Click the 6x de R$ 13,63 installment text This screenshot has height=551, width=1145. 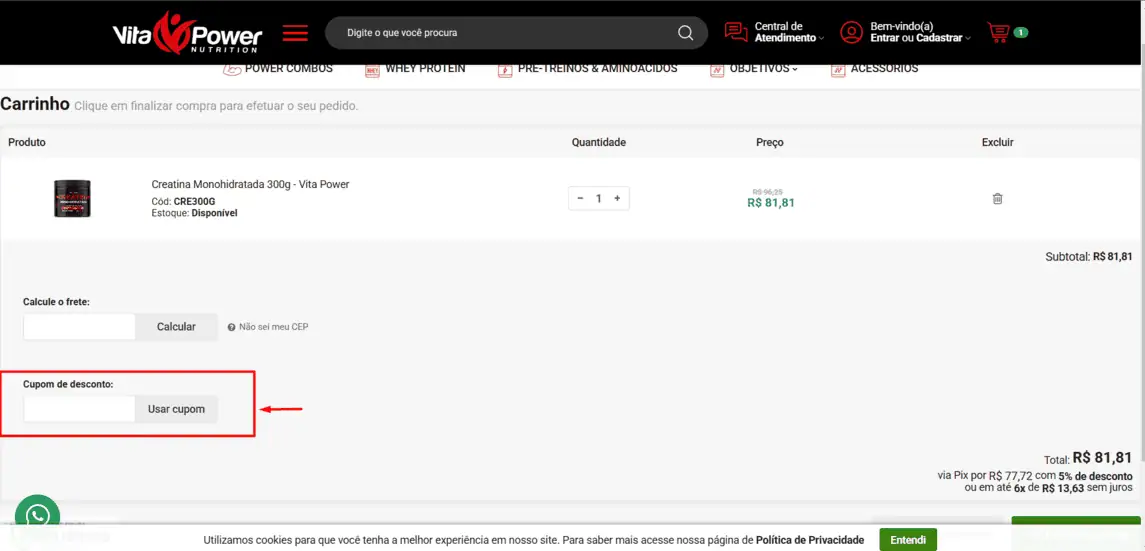pos(1049,488)
